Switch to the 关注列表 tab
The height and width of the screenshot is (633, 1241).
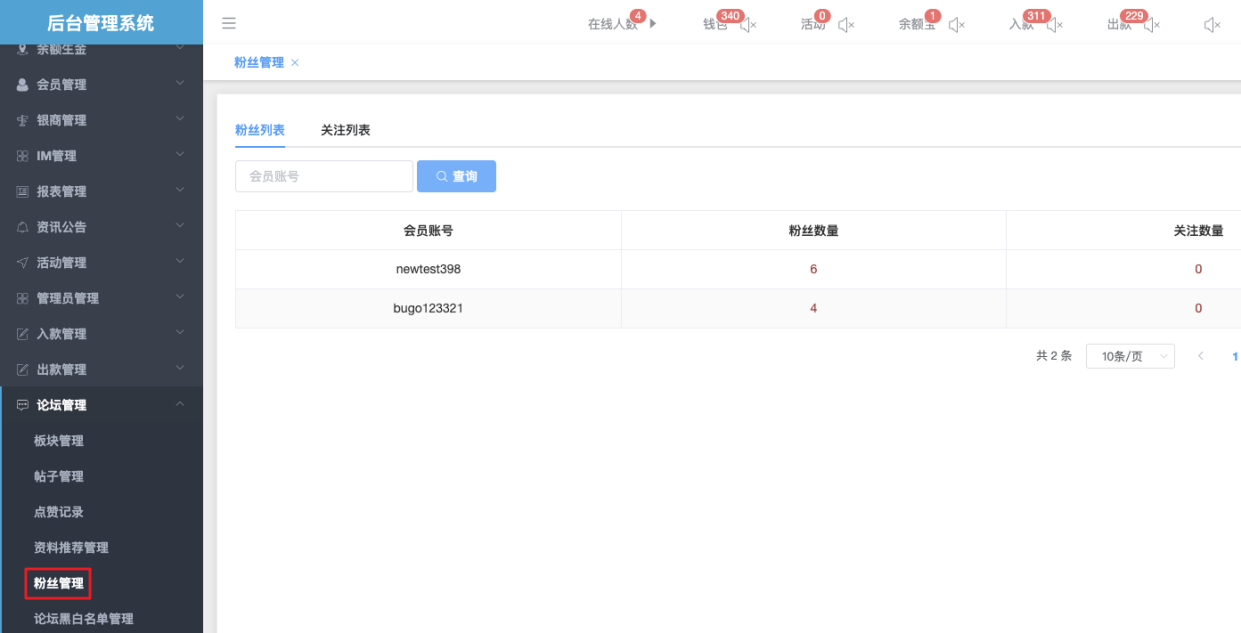(345, 130)
